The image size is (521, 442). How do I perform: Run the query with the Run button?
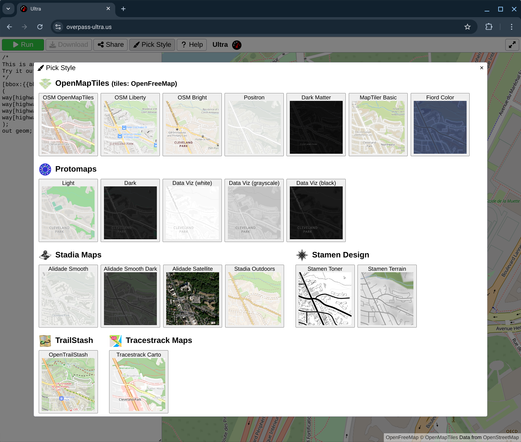point(23,45)
